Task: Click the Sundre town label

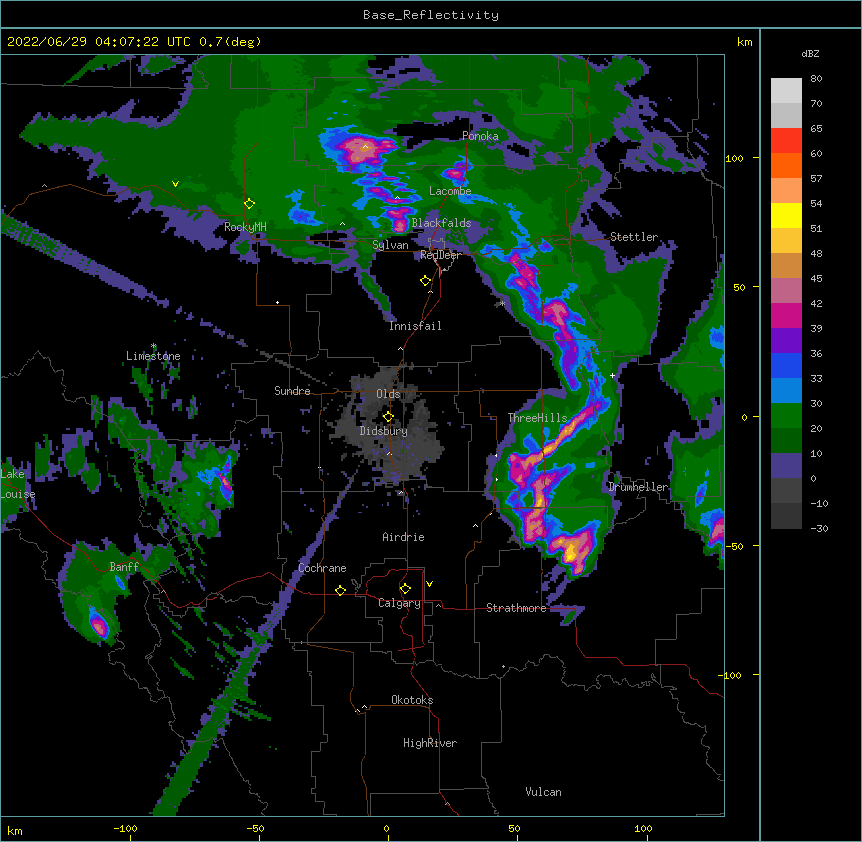Action: [292, 391]
